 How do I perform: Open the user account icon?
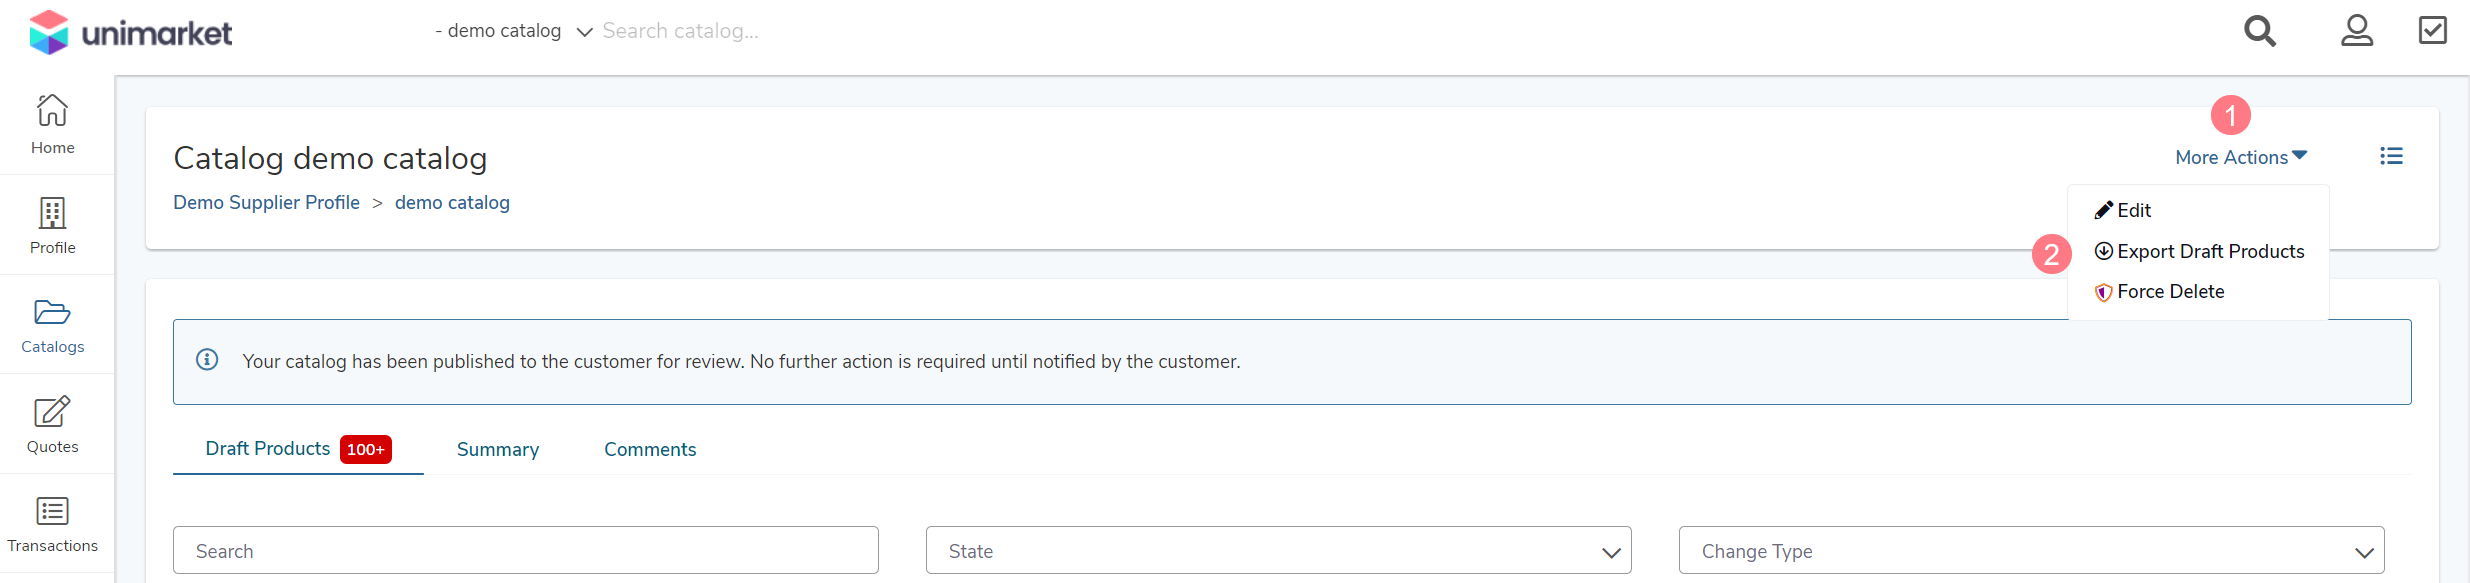coord(2357,31)
